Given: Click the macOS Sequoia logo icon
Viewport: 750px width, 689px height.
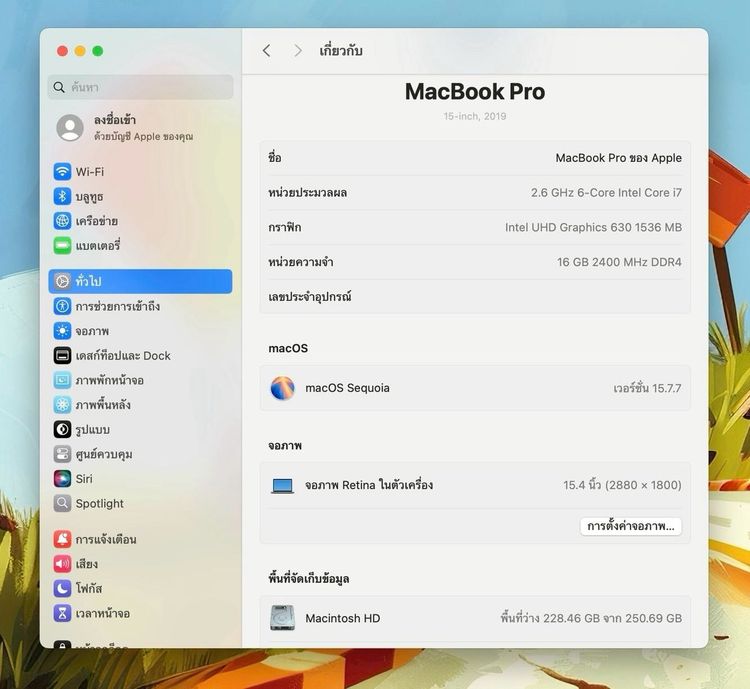Looking at the screenshot, I should tap(283, 388).
